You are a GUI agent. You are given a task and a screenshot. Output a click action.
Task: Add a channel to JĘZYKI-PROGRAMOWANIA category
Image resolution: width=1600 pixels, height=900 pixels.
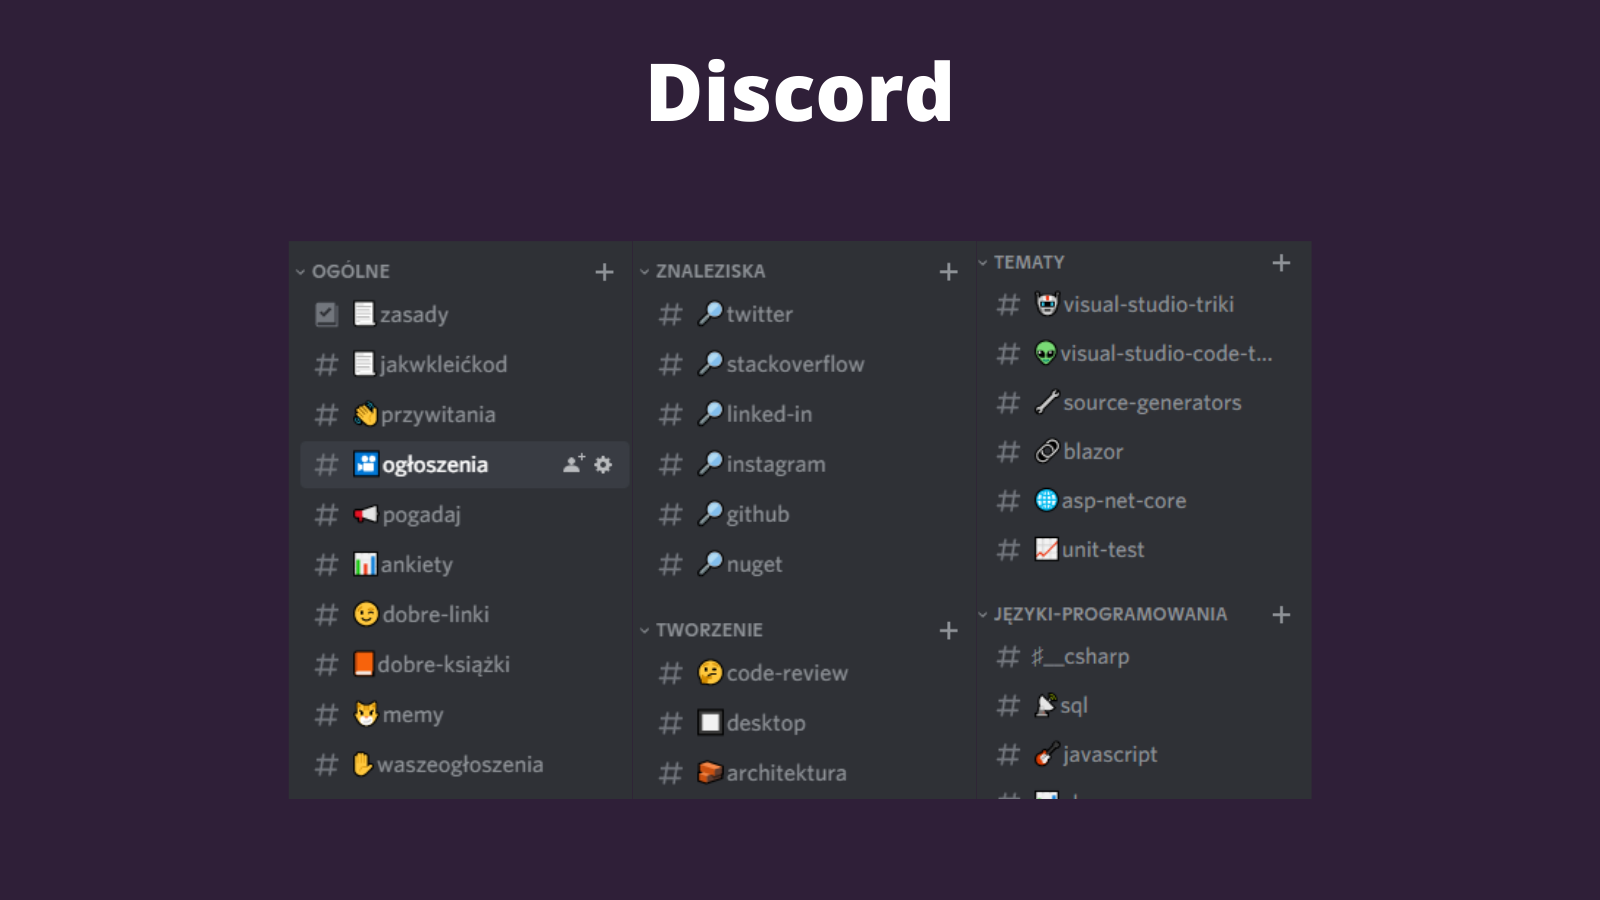(x=1281, y=615)
